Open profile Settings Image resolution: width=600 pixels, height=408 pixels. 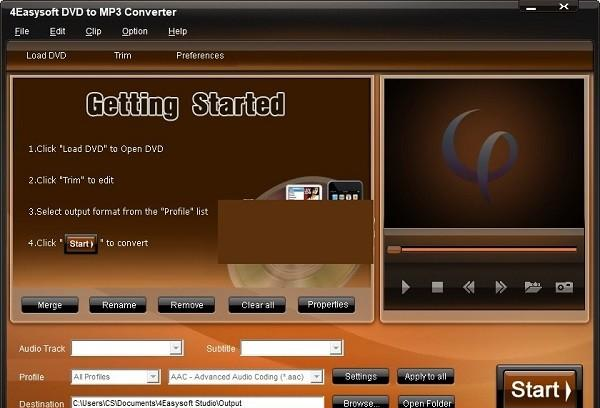click(x=360, y=377)
